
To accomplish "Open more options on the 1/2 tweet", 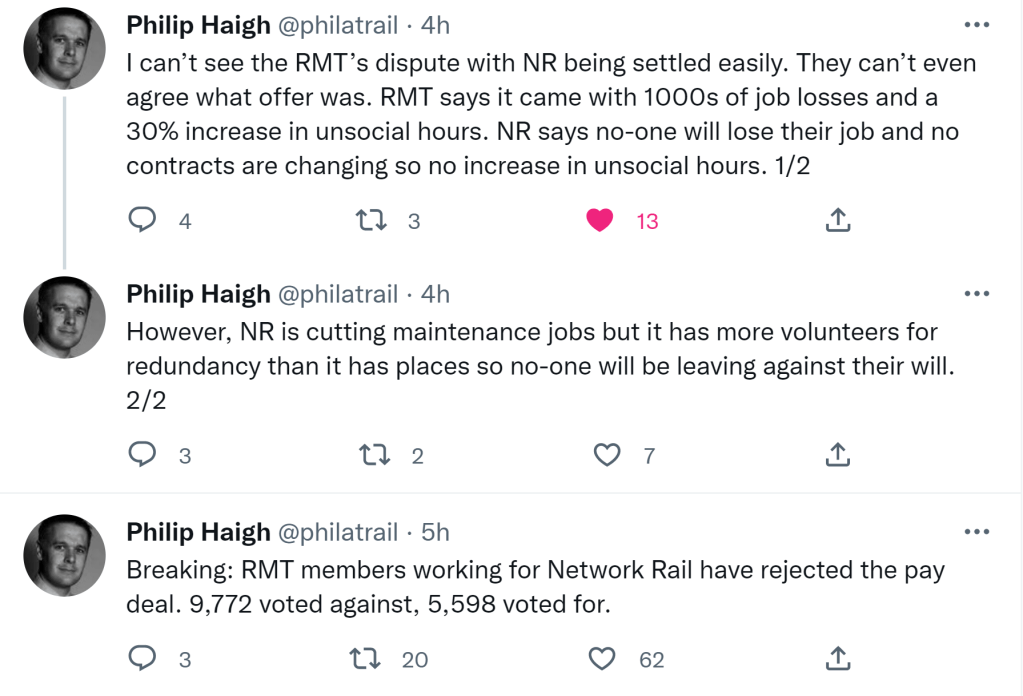I will (x=975, y=25).
